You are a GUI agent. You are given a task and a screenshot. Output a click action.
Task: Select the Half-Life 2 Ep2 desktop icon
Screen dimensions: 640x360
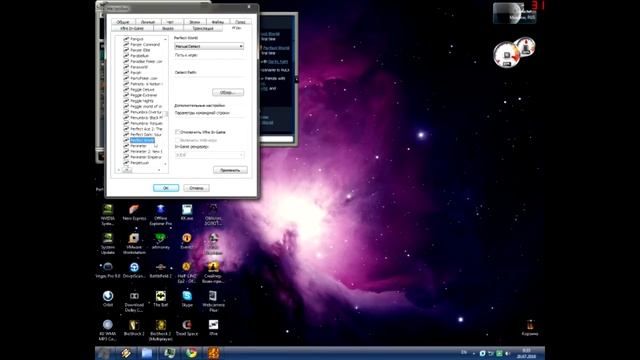pyautogui.click(x=187, y=272)
